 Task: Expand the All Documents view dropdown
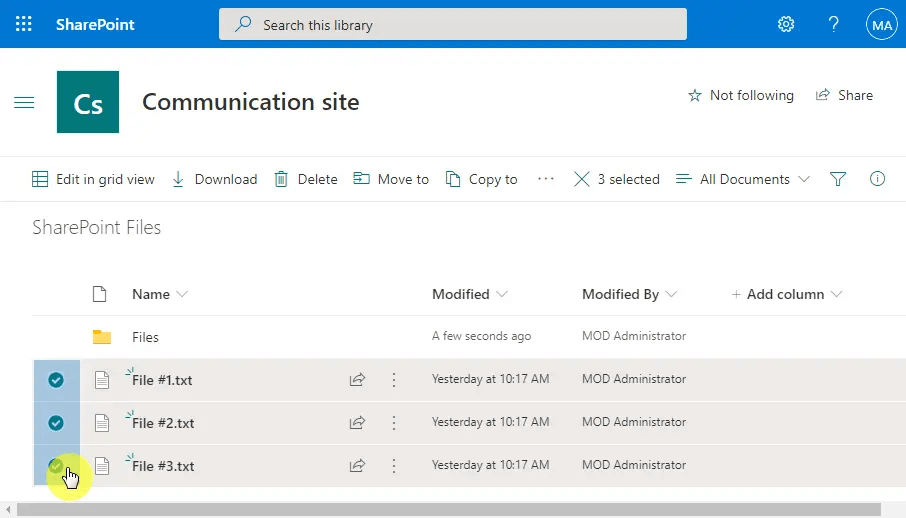(x=743, y=179)
